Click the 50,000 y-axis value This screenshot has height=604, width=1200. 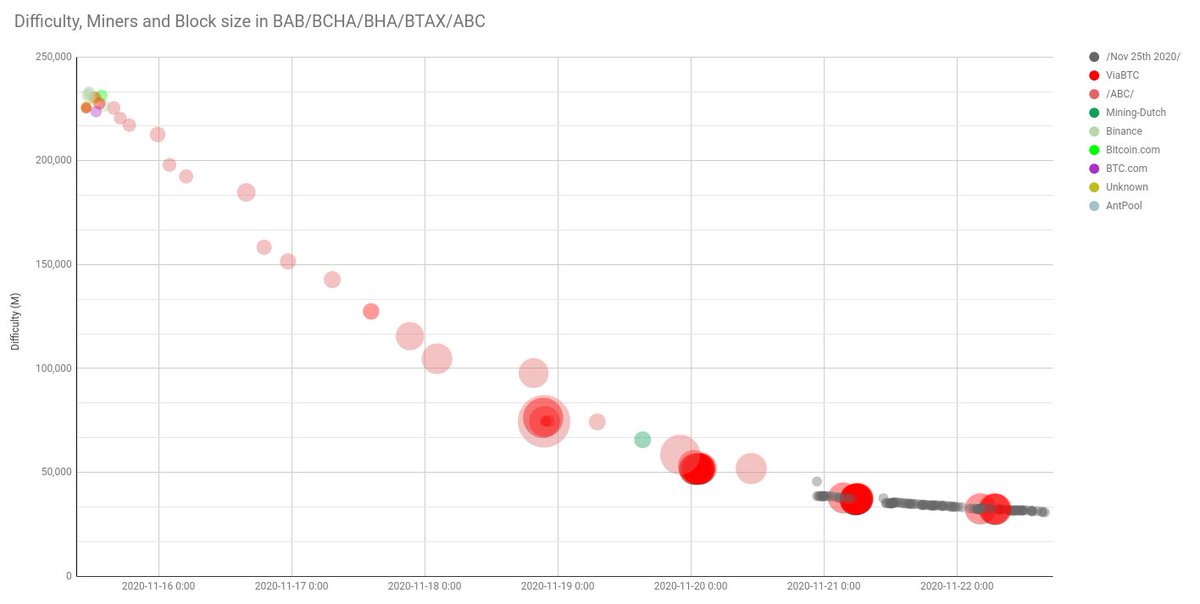pyautogui.click(x=55, y=472)
